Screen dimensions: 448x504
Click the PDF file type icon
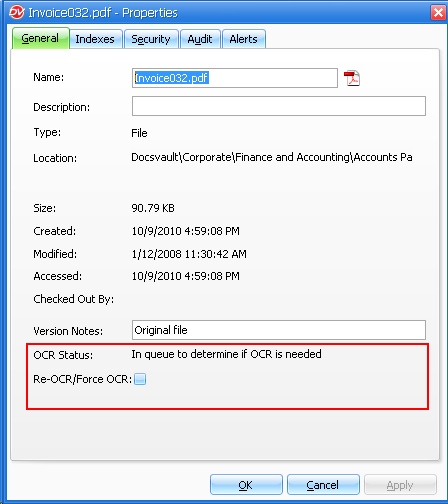tap(352, 78)
